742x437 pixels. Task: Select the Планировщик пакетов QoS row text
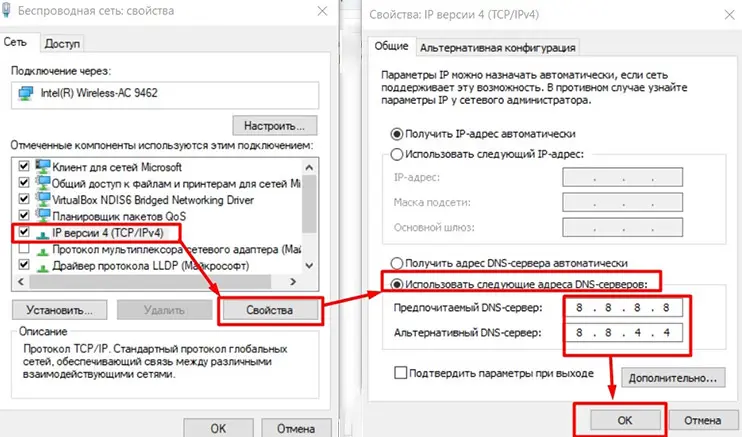pyautogui.click(x=119, y=216)
